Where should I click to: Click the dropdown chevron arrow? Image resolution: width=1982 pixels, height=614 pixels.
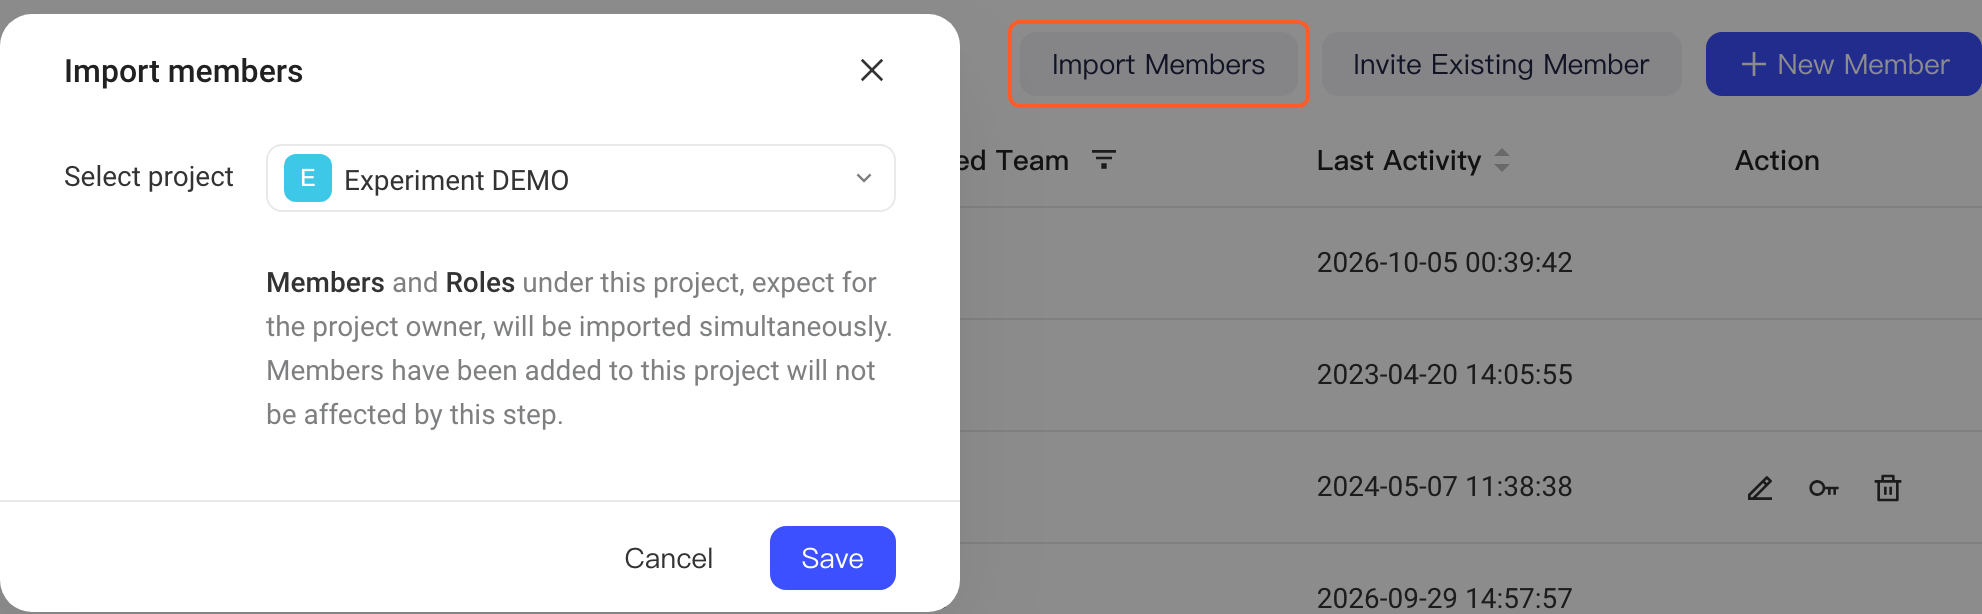[864, 178]
